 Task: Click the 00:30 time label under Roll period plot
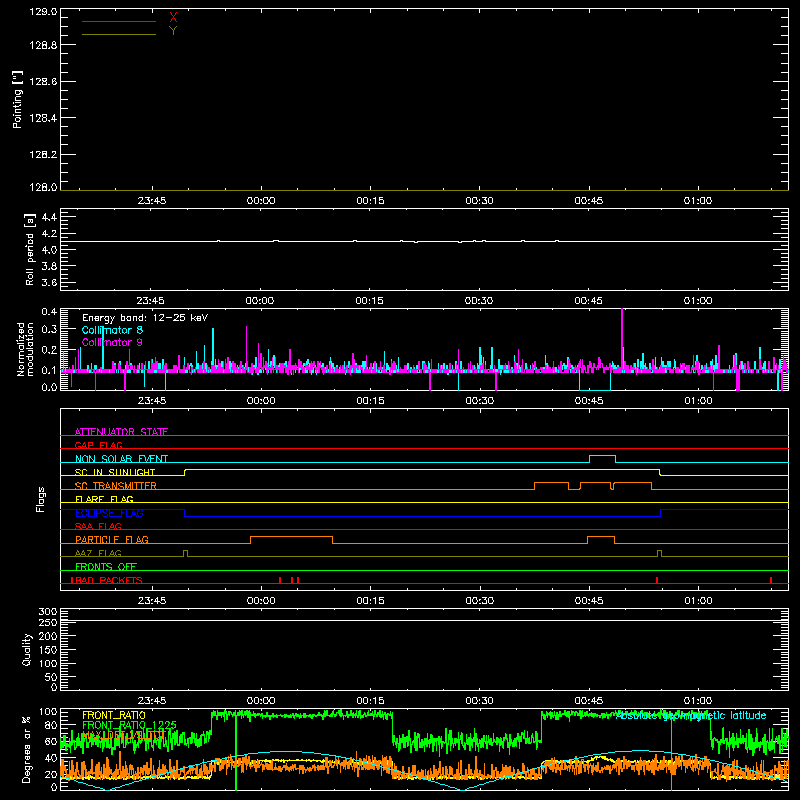[479, 301]
